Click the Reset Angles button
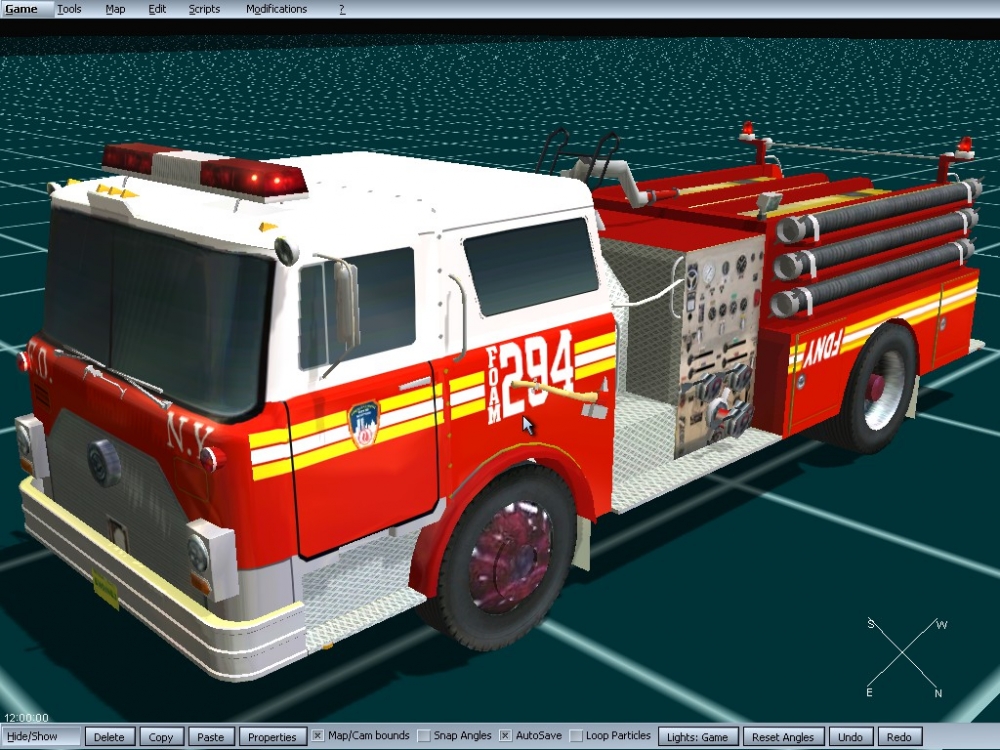 click(783, 737)
